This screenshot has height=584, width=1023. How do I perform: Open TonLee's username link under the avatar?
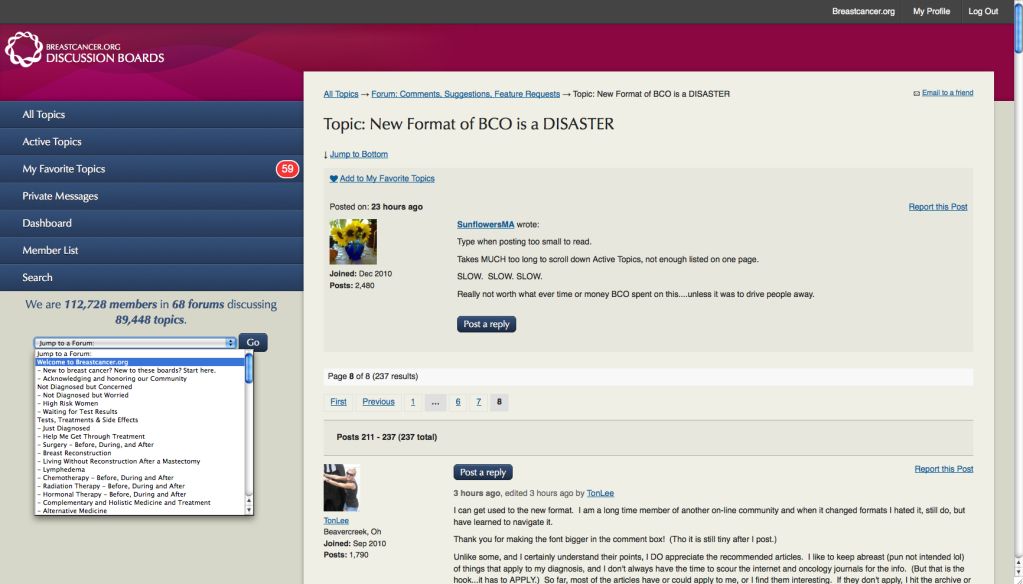tap(336, 521)
